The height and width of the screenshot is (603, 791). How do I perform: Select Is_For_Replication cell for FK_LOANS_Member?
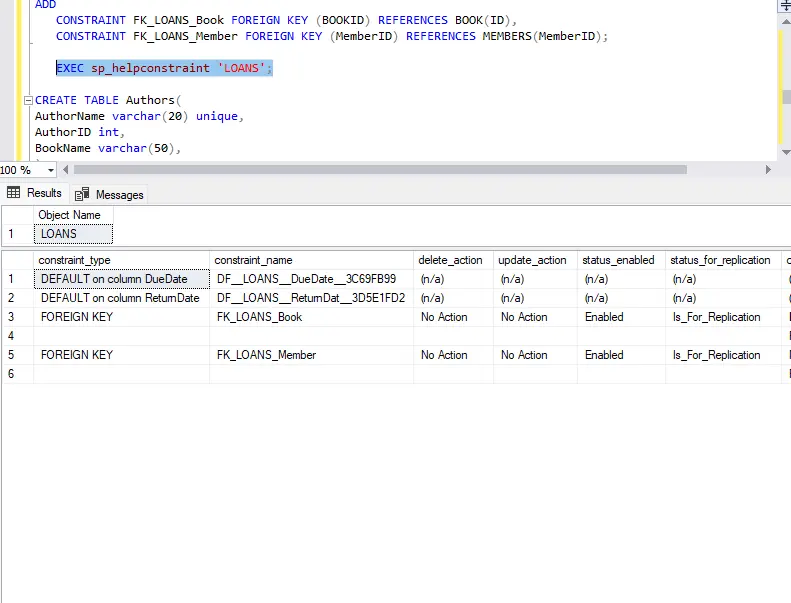[723, 355]
